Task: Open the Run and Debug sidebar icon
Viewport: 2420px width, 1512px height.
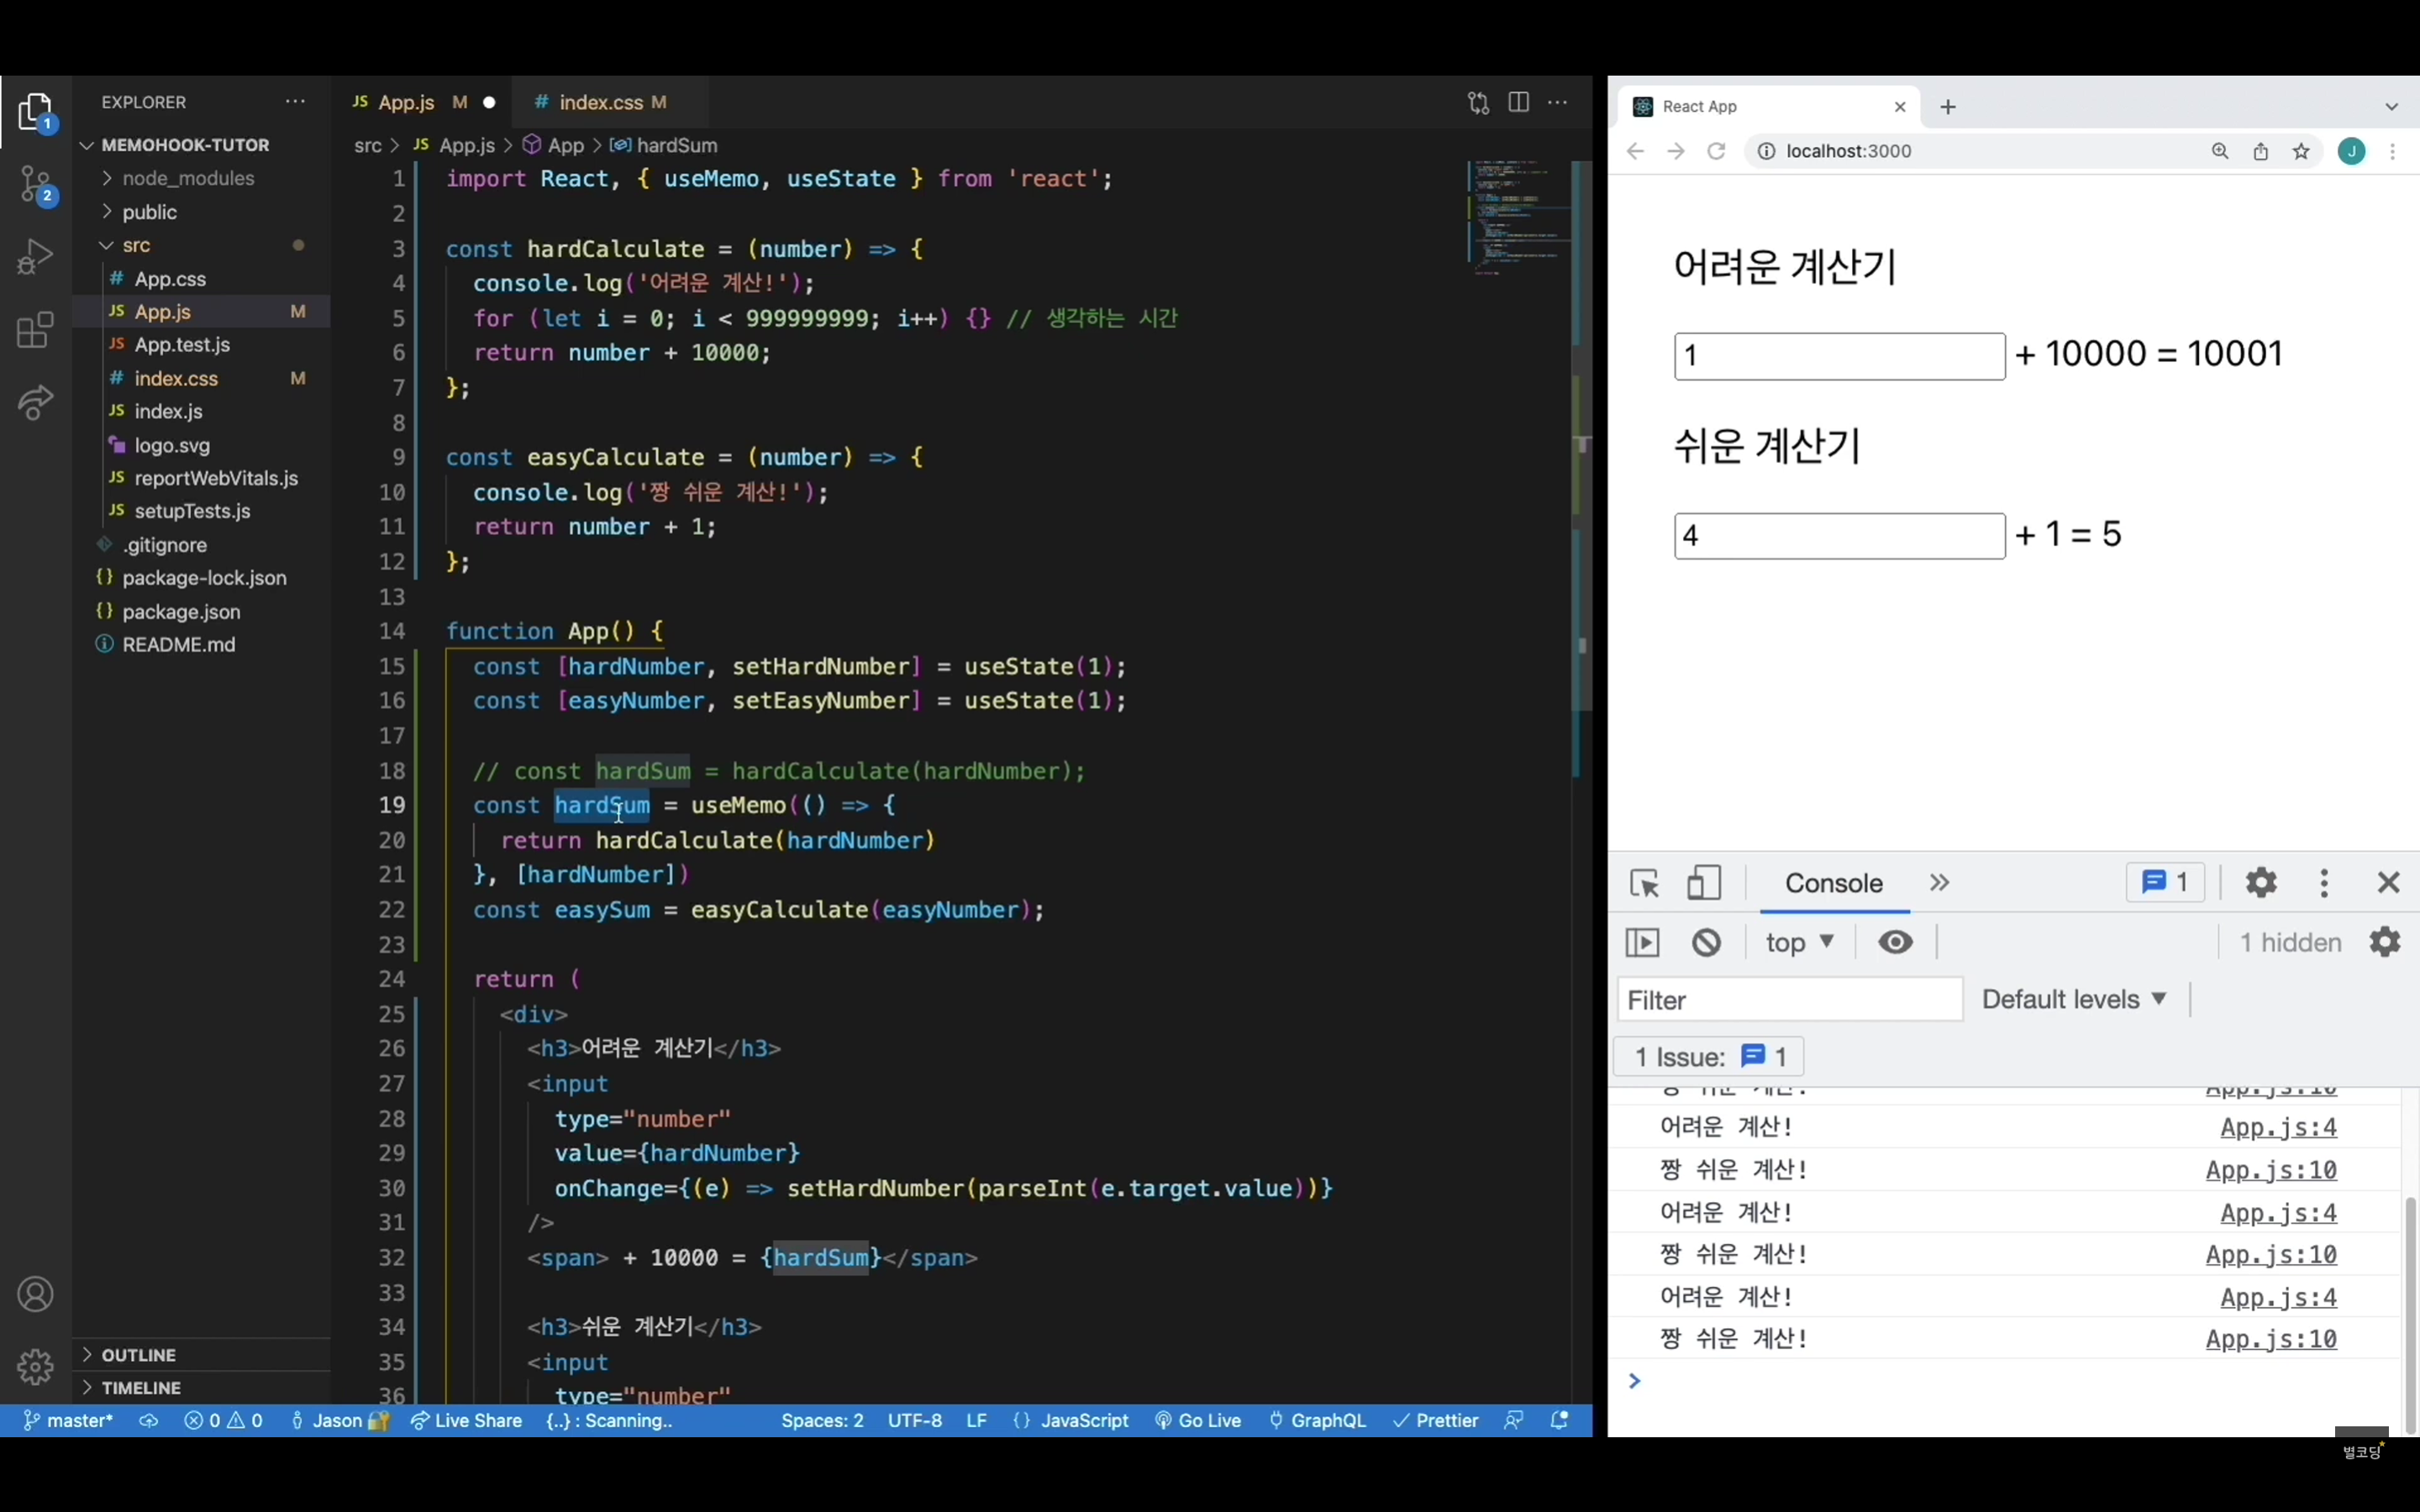Action: [x=36, y=257]
